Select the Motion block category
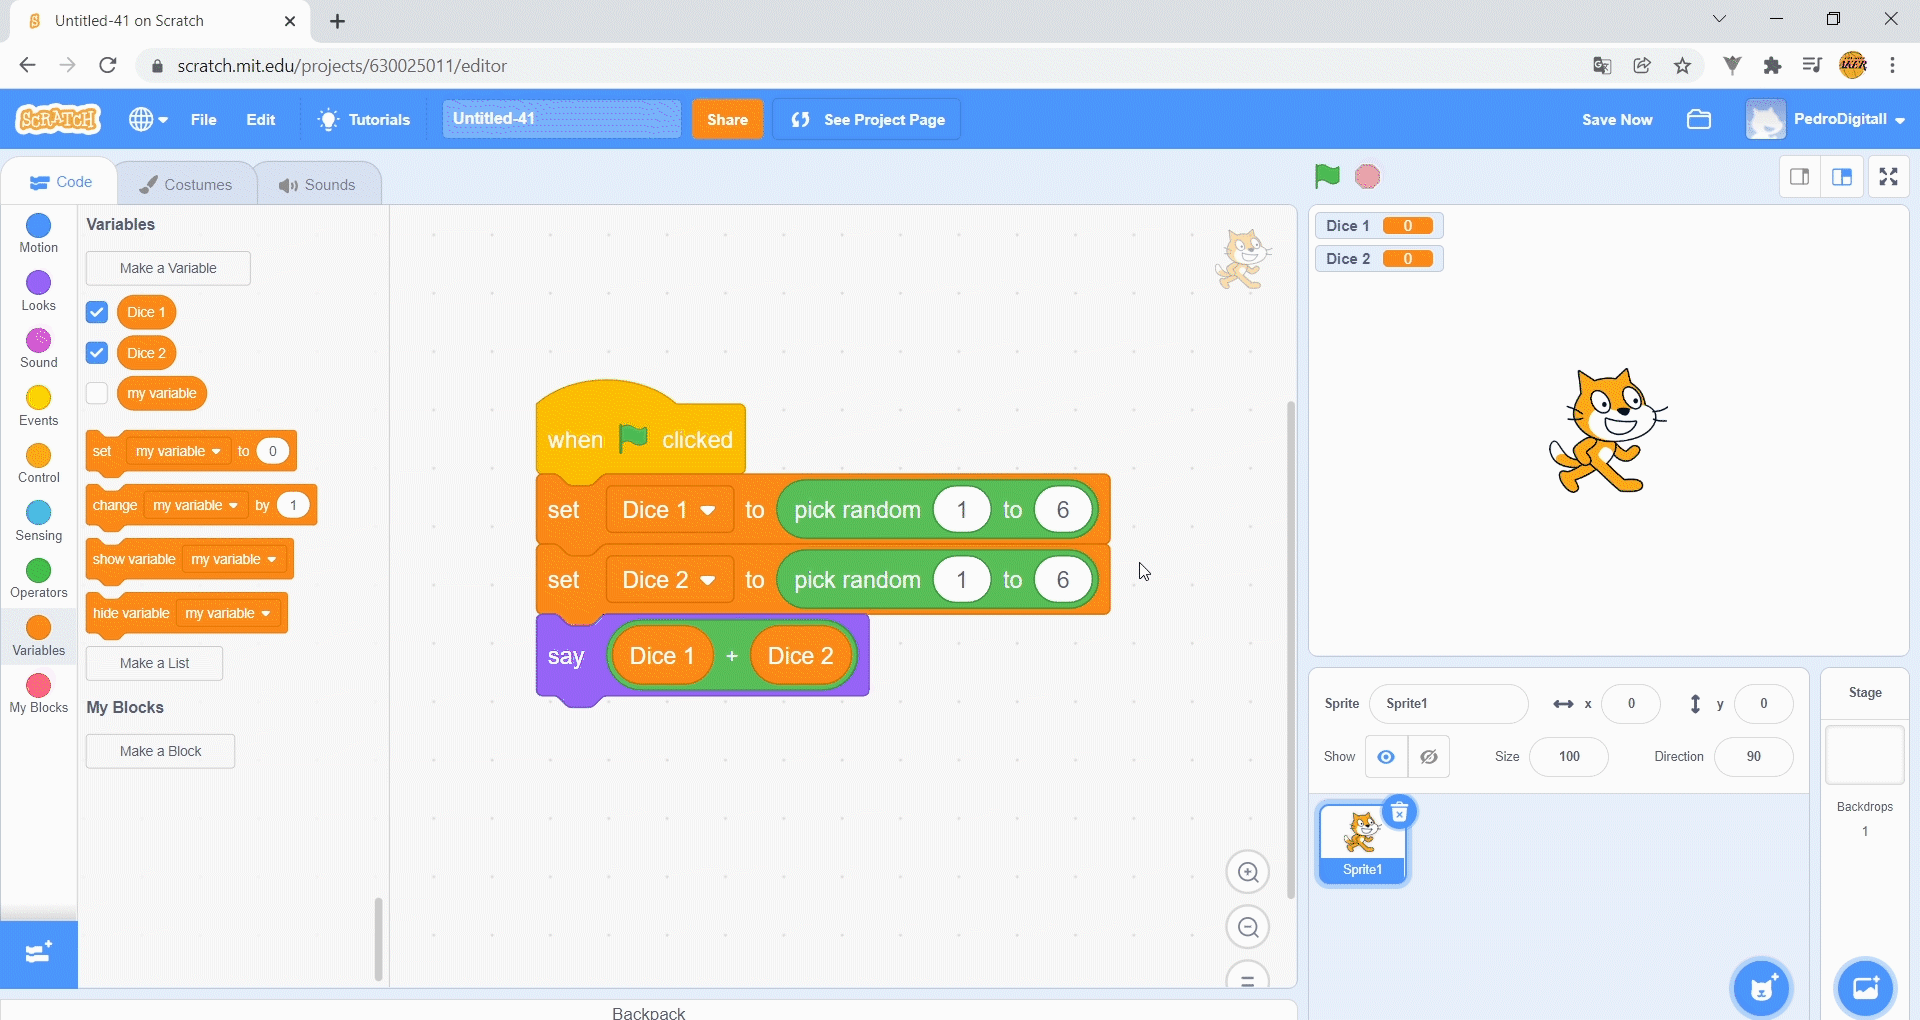Screen dimensions: 1920x1020 [x=39, y=234]
